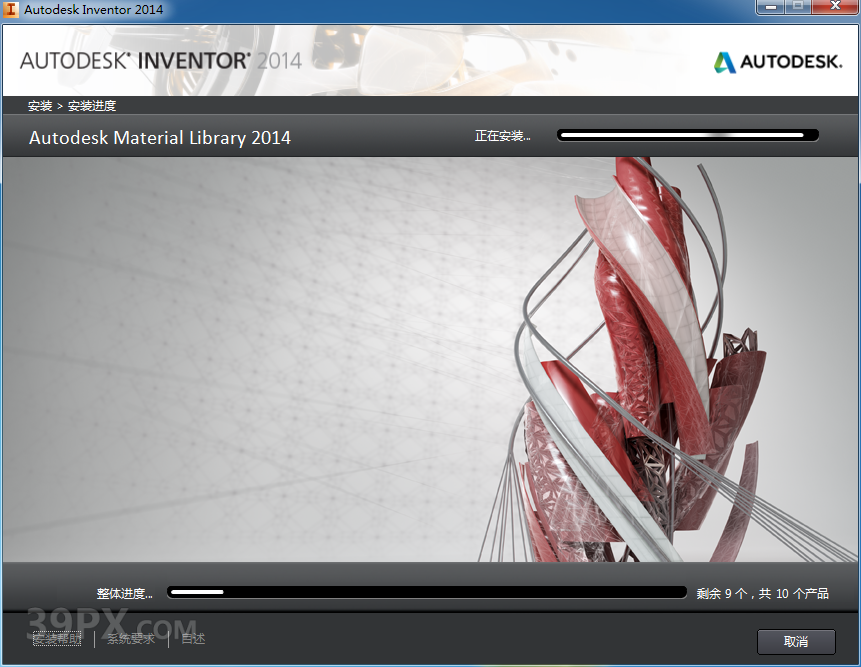Minimize the installer window

(769, 8)
